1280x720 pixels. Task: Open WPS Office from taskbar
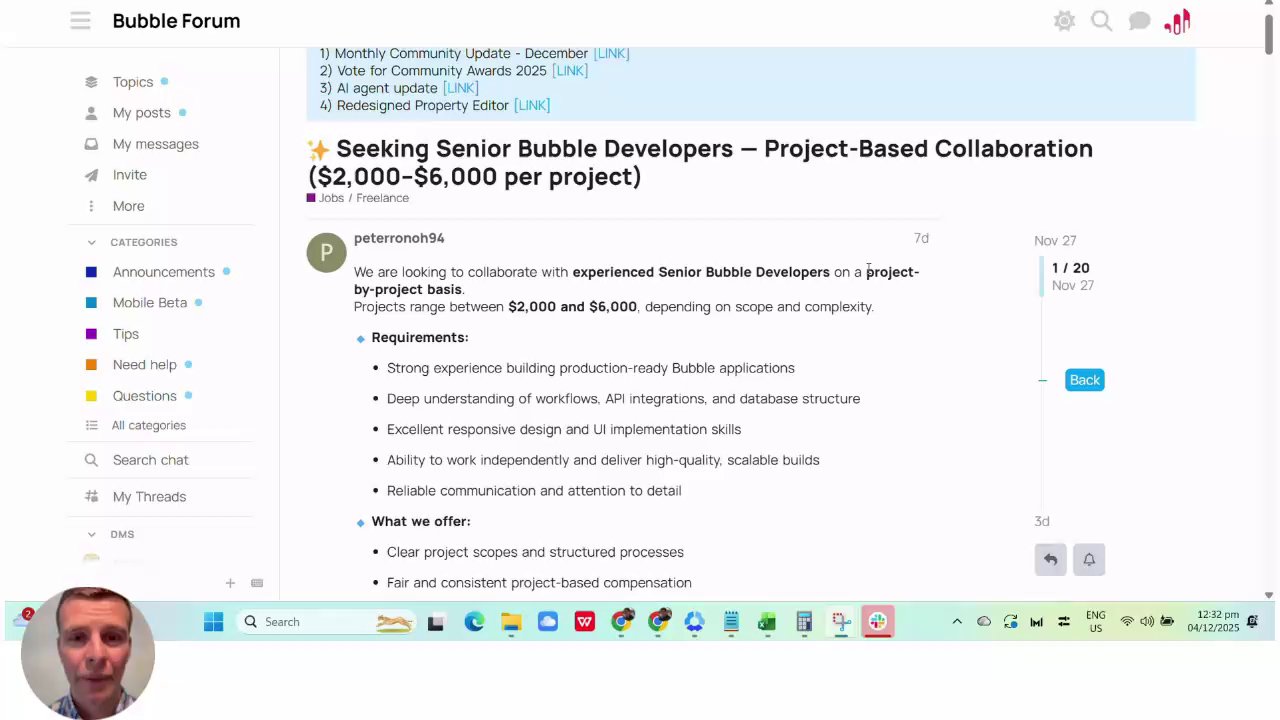pyautogui.click(x=585, y=622)
